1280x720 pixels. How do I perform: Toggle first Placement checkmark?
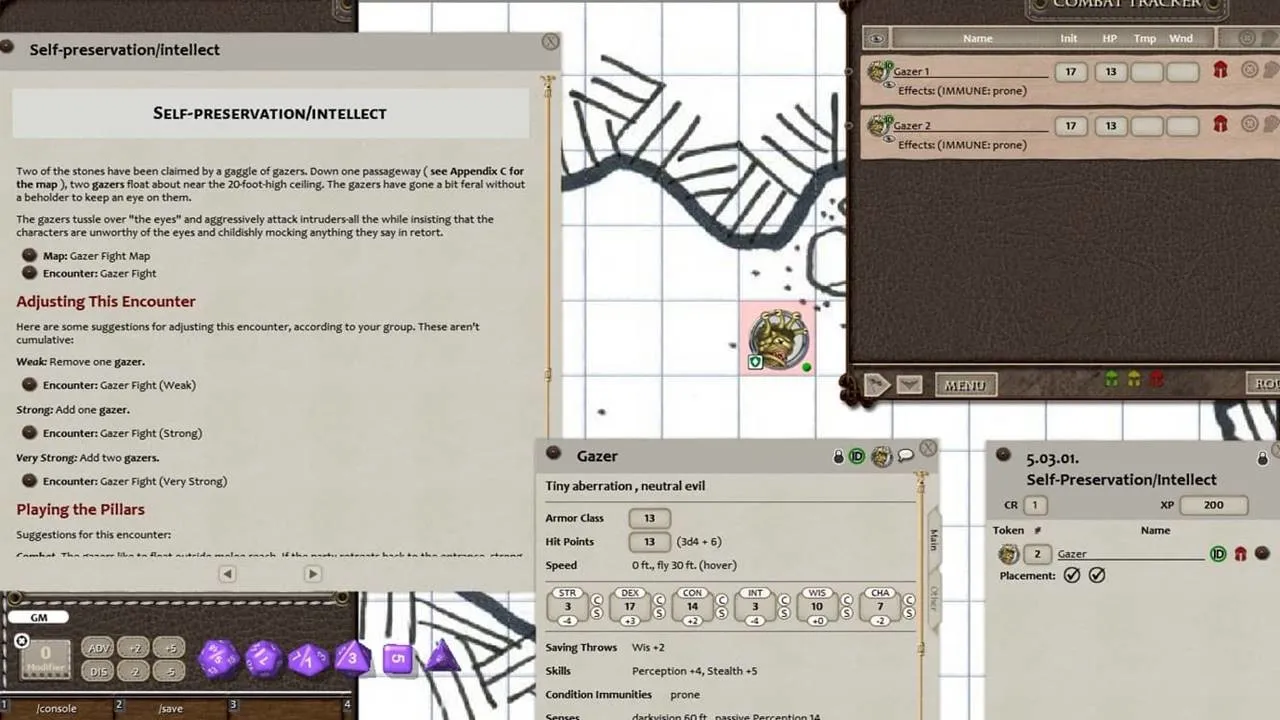1072,575
